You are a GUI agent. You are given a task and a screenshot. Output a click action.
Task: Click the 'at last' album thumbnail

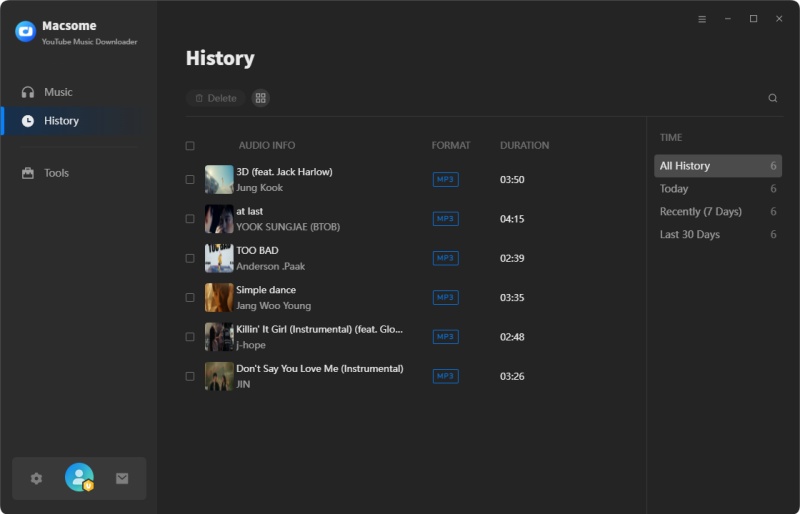pos(219,219)
